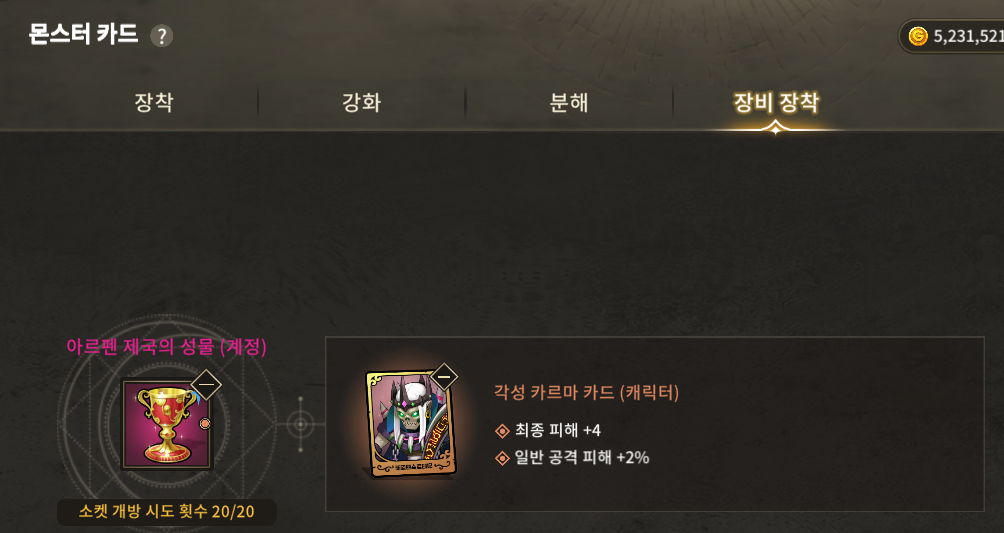Image resolution: width=1004 pixels, height=533 pixels.
Task: Go to the 분해 tab
Action: click(x=569, y=102)
